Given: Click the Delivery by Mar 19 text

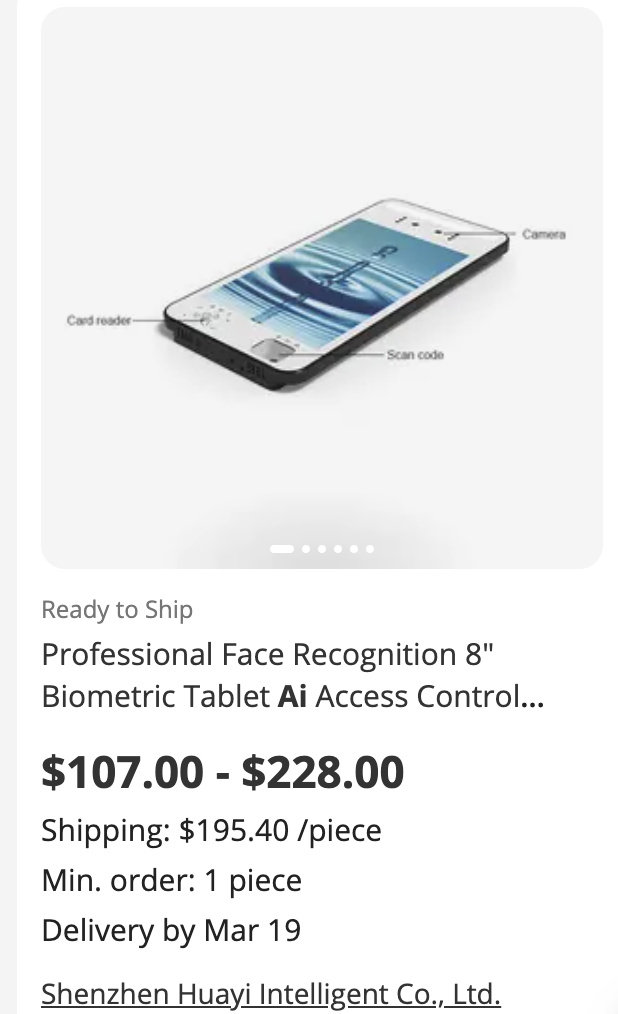Looking at the screenshot, I should [171, 930].
